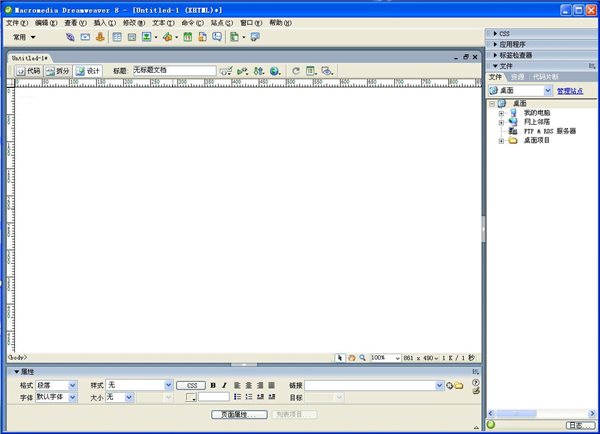
Task: Switch to the 资源 tab in Files panel
Action: click(x=517, y=77)
